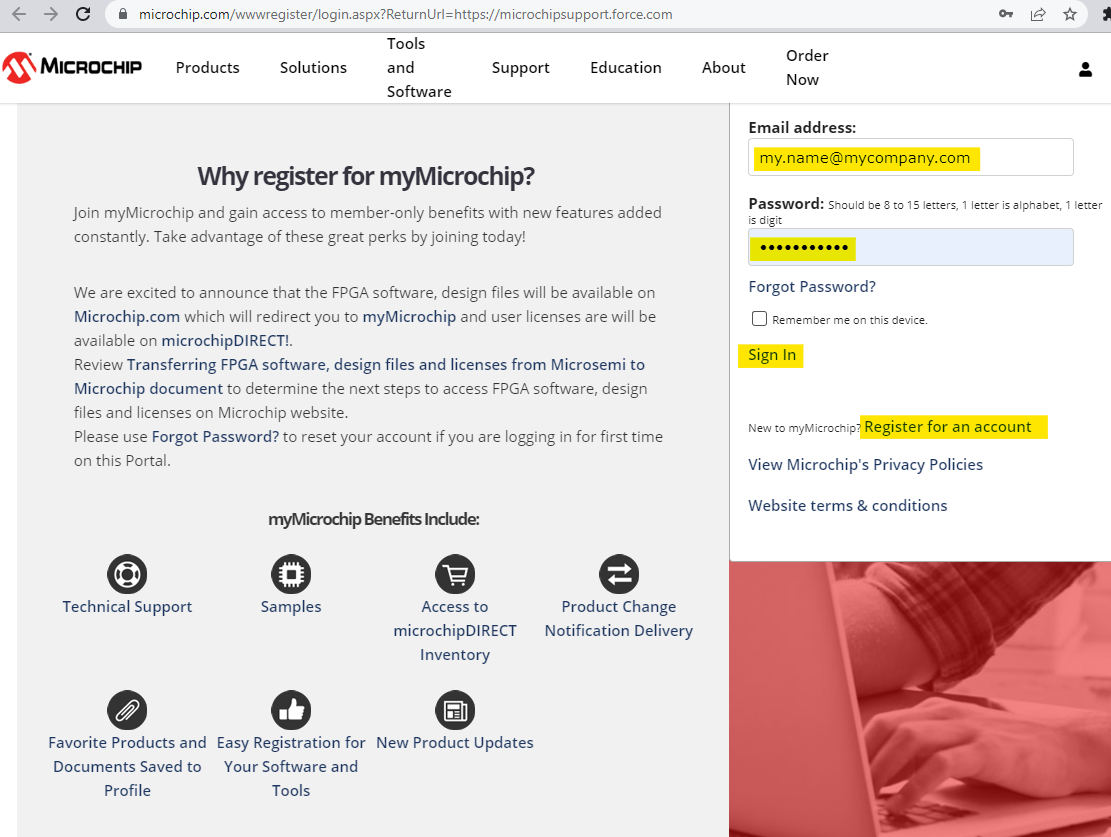Image resolution: width=1111 pixels, height=837 pixels.
Task: Click the Samples text link
Action: [x=291, y=607]
